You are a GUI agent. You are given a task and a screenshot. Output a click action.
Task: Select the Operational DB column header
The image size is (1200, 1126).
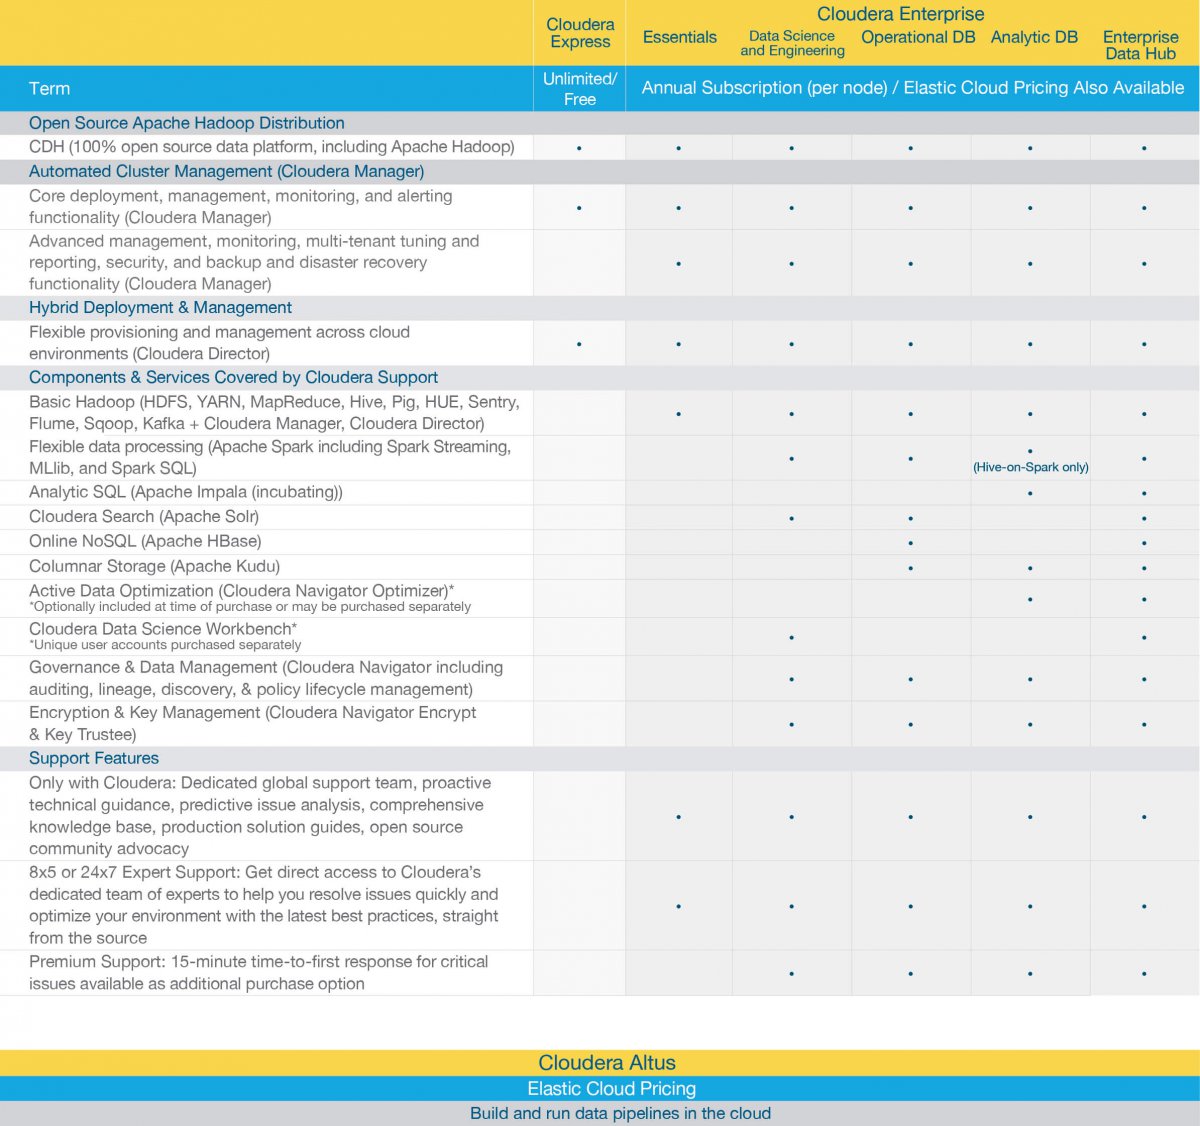click(918, 37)
